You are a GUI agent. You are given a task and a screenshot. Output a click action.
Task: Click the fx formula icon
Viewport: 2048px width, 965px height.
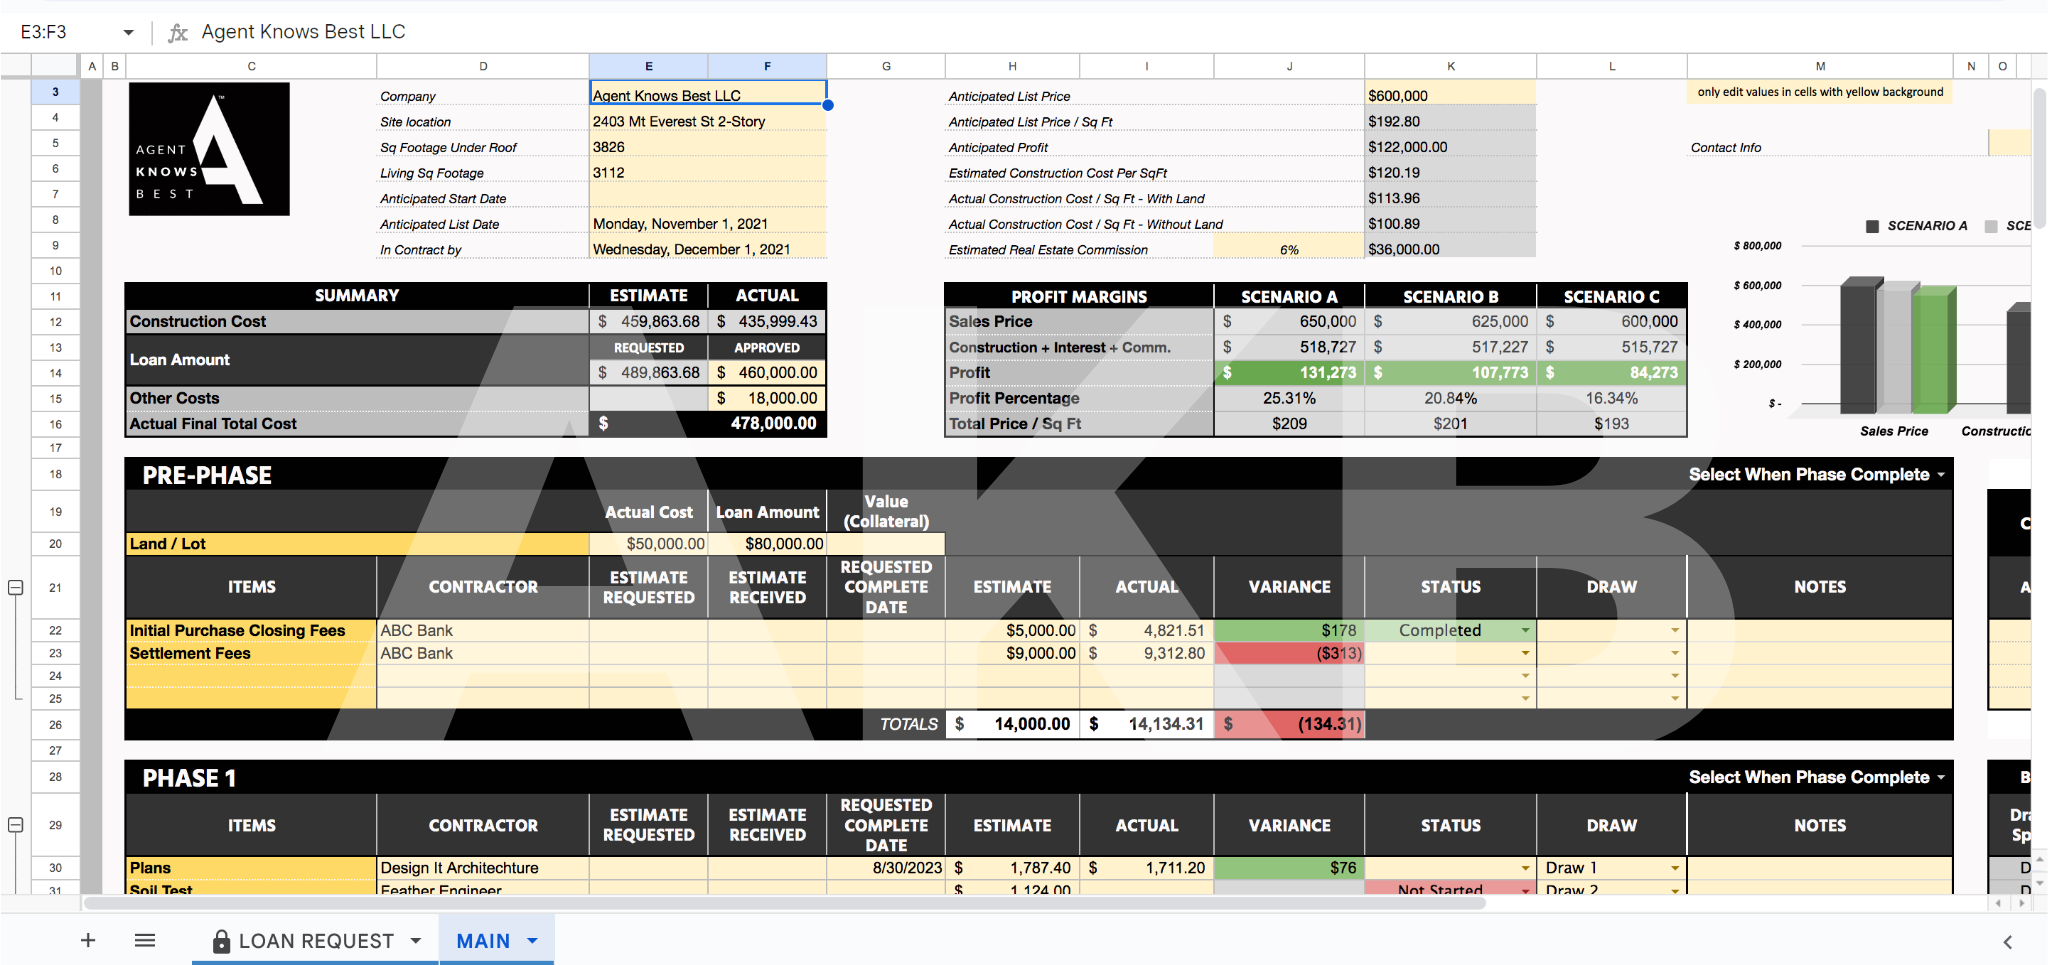tap(178, 32)
